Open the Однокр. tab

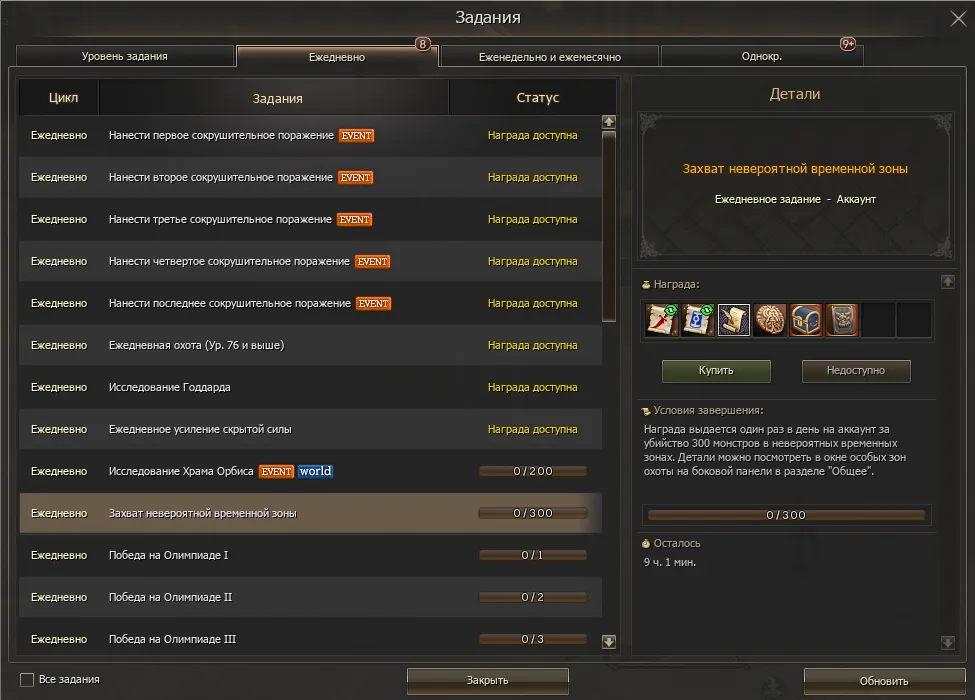(x=761, y=57)
